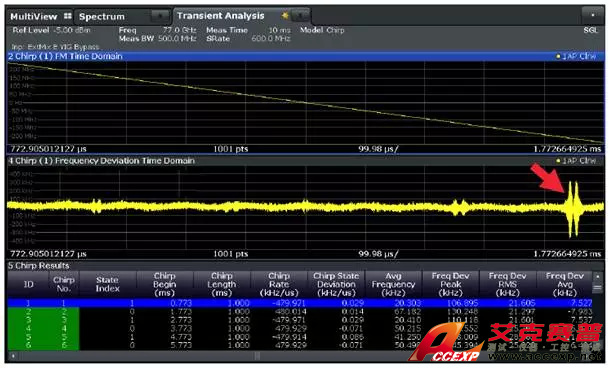Click the 1AP Clrw trace indicator in Frequency Deviation window
Screen dimensions: 609x368
coord(576,161)
